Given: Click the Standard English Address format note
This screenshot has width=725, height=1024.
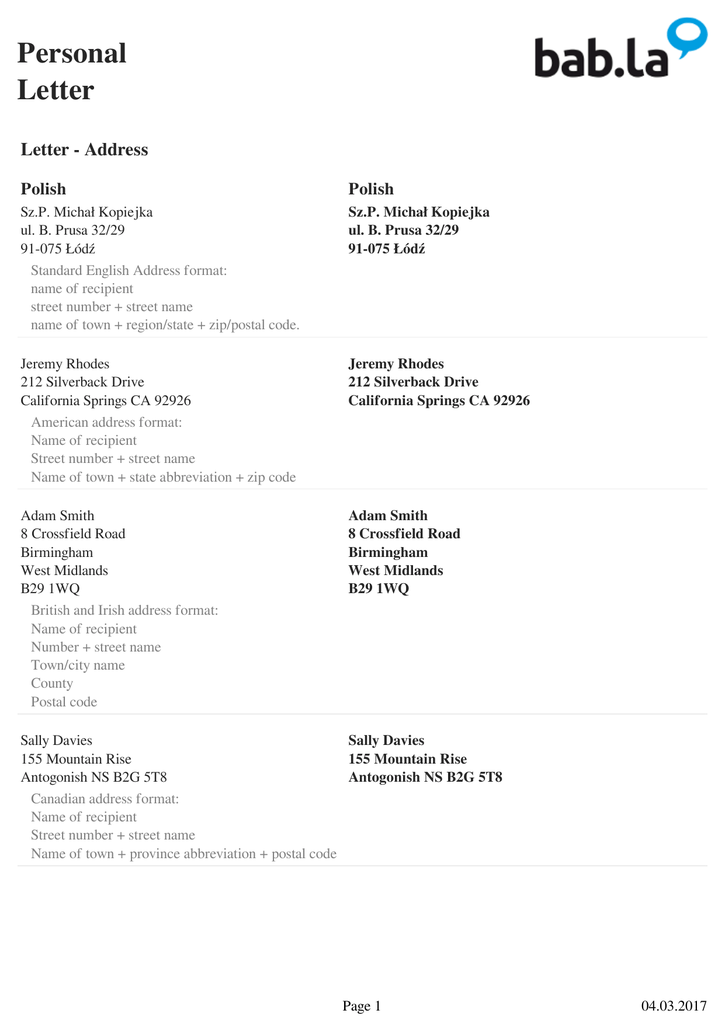Looking at the screenshot, I should [x=129, y=271].
